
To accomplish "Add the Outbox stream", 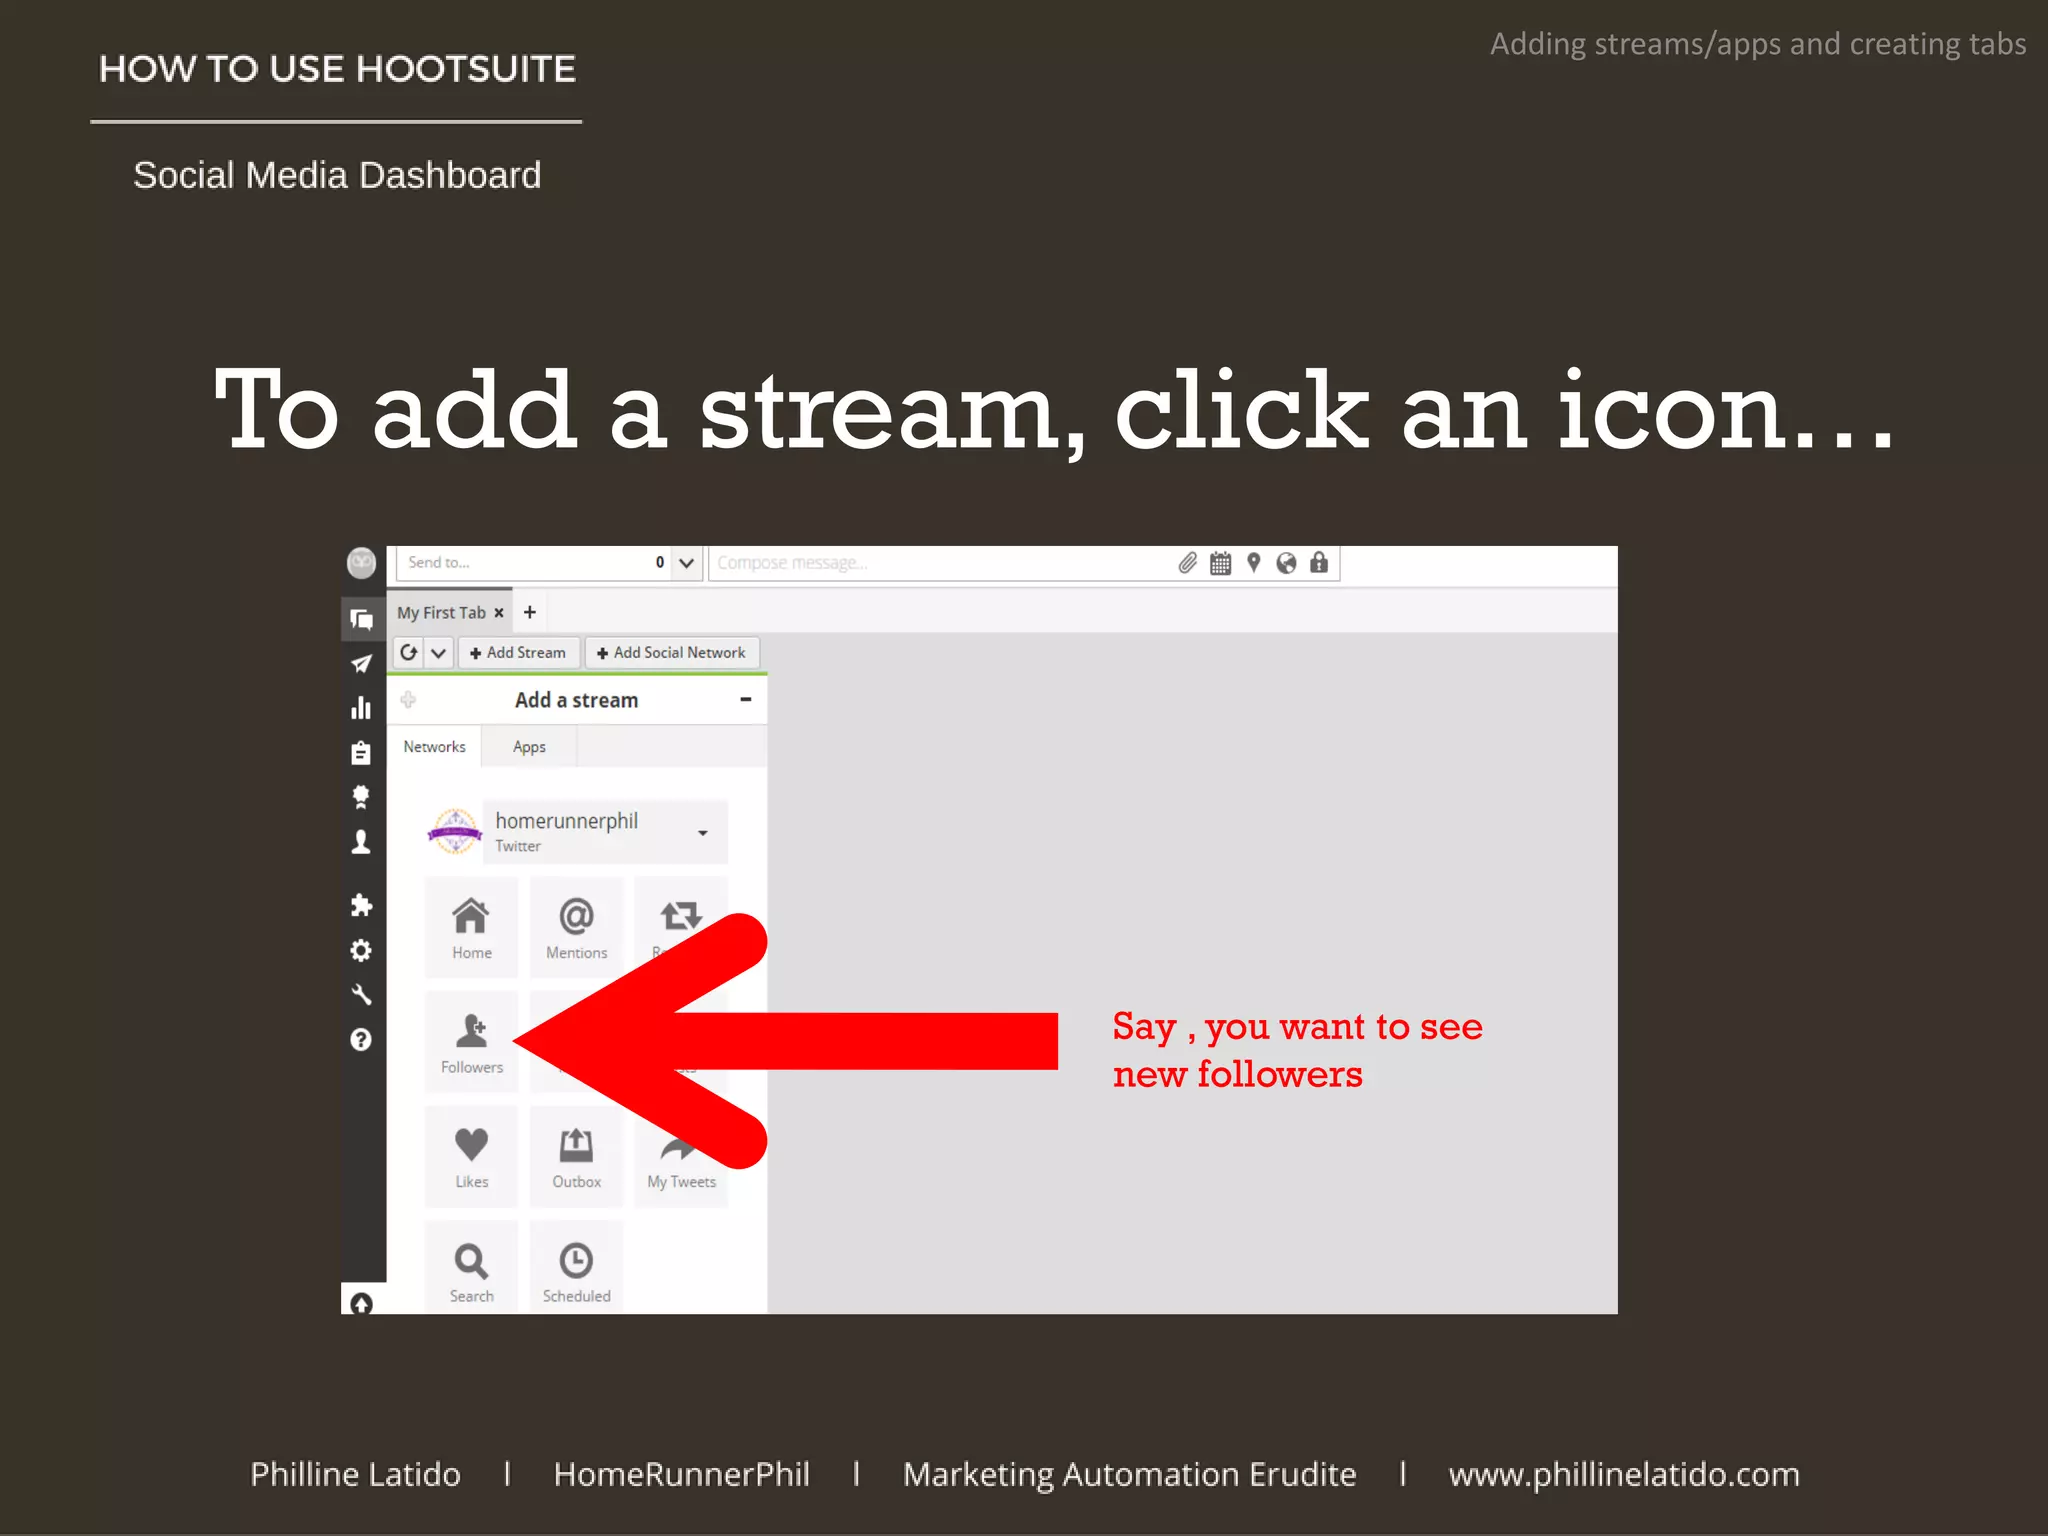I will pyautogui.click(x=577, y=1157).
